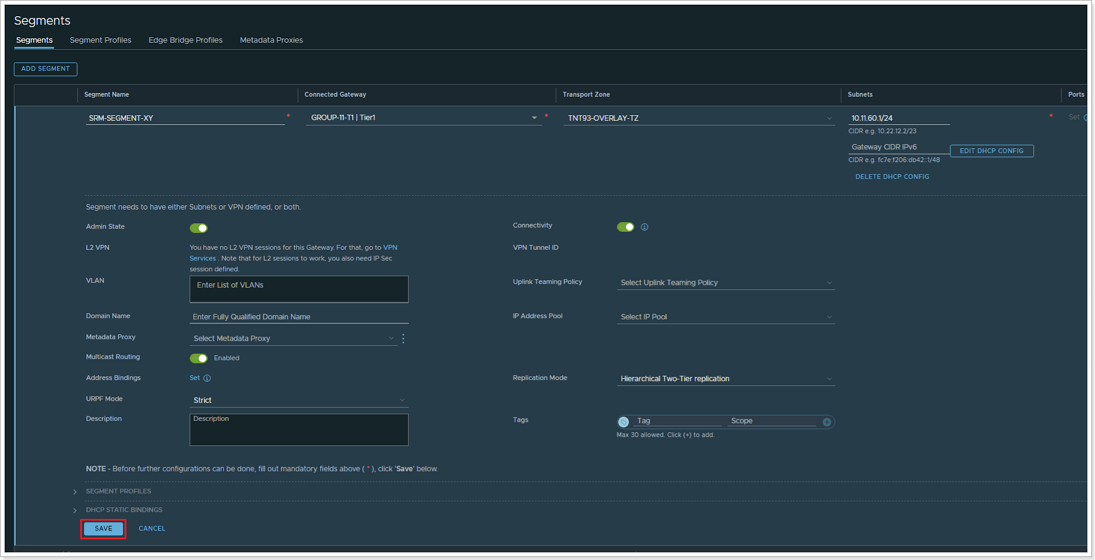This screenshot has width=1095, height=560.
Task: Disable the Multicast Routing switch
Action: pos(198,358)
